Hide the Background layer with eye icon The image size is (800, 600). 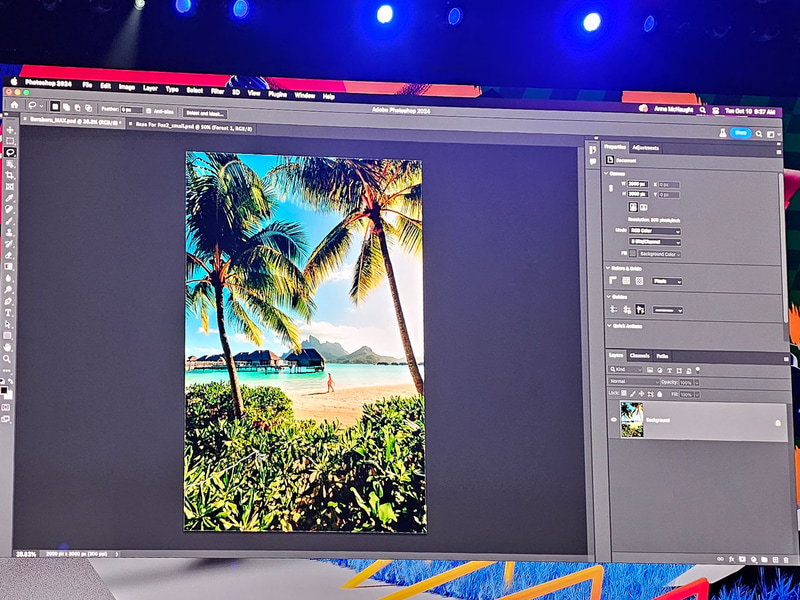[x=614, y=419]
